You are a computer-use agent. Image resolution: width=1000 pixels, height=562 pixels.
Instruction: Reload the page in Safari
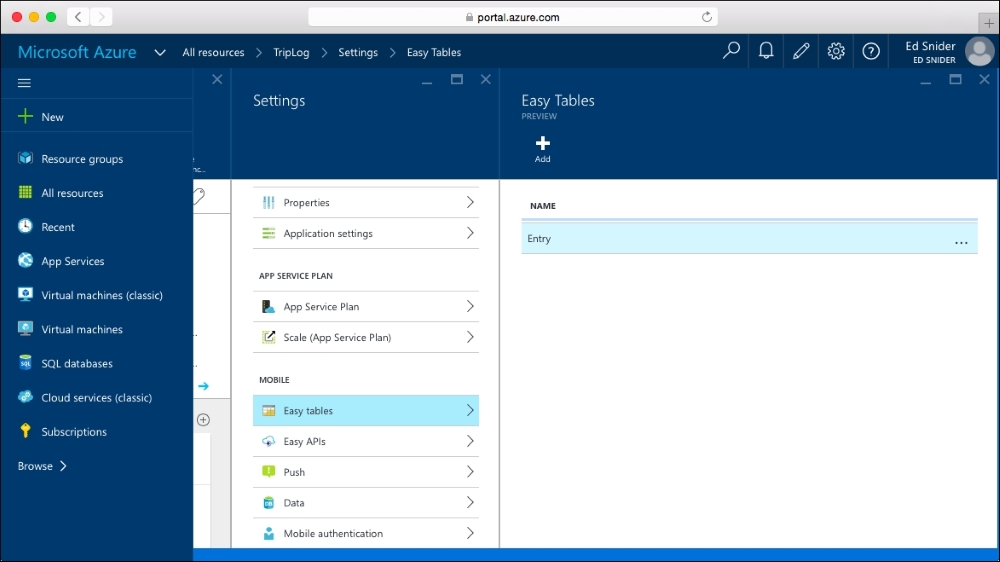coord(707,17)
